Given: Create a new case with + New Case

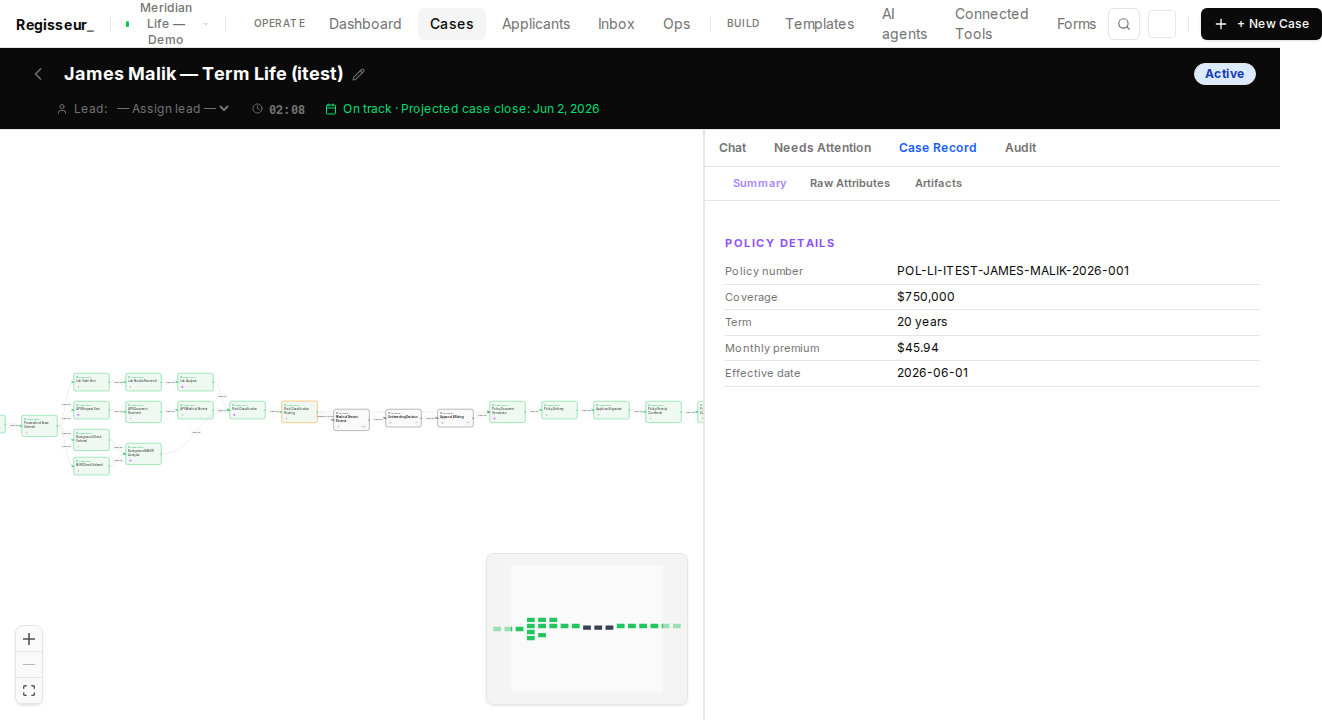Looking at the screenshot, I should tap(1261, 24).
